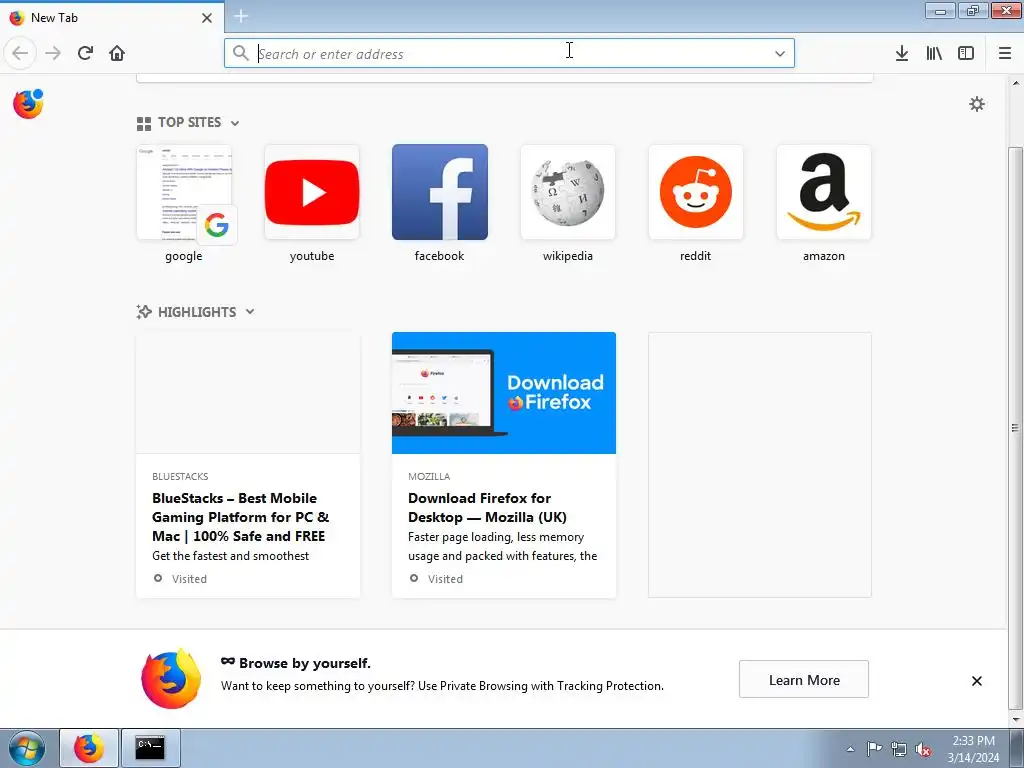
Task: Click the Learn More button
Action: (804, 679)
